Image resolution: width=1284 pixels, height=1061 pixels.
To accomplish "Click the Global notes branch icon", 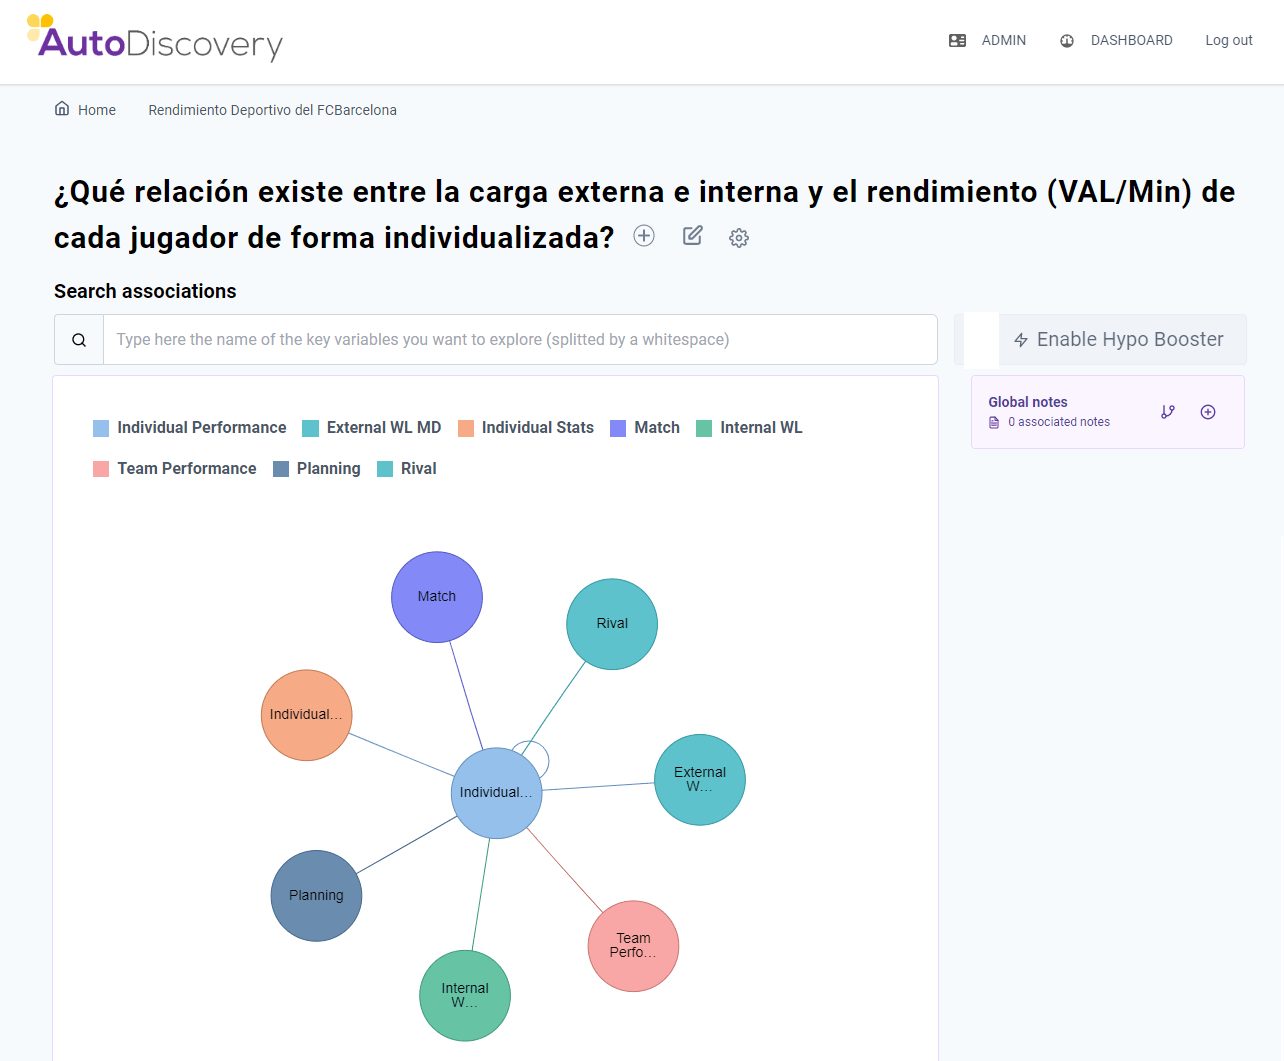I will point(1167,412).
